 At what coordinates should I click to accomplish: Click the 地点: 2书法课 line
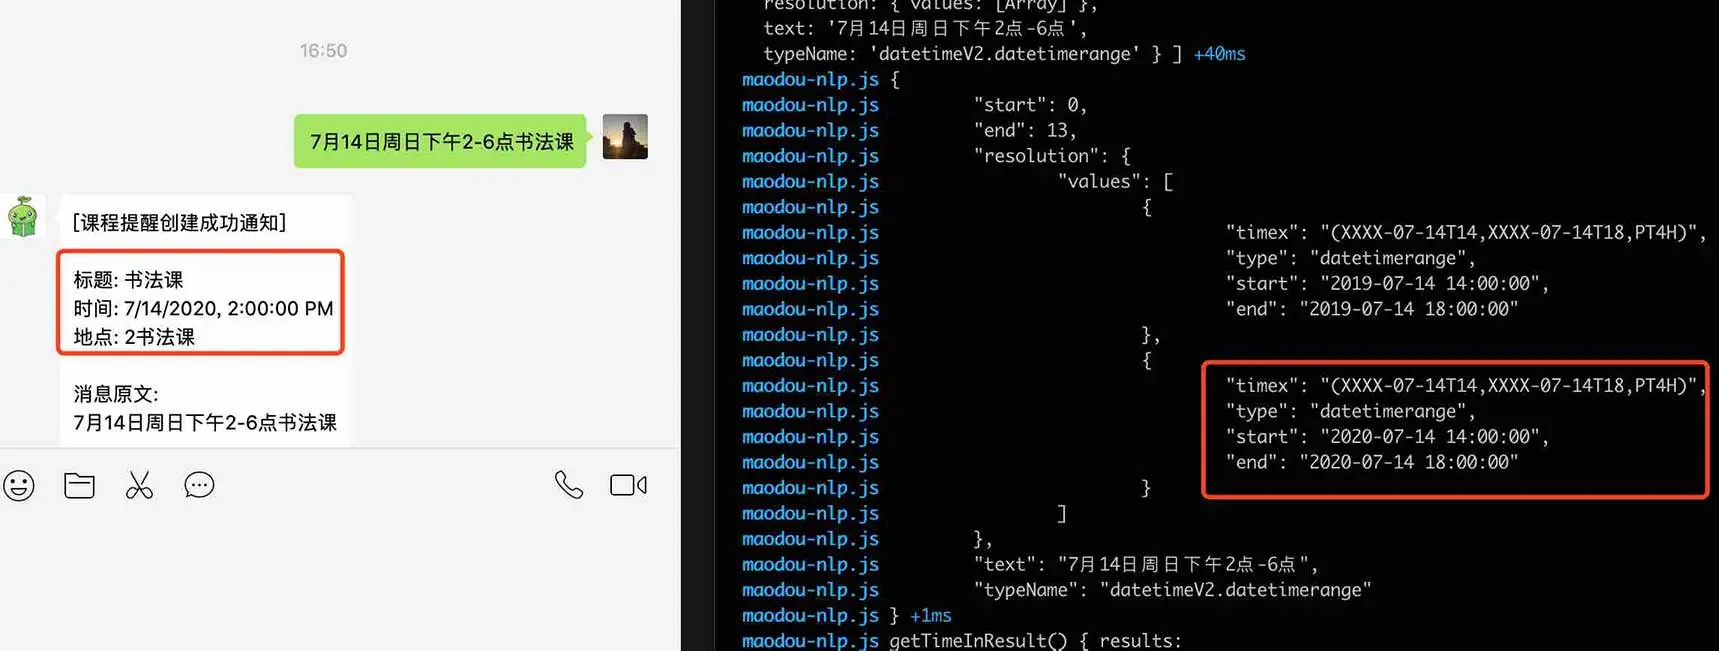click(x=134, y=337)
